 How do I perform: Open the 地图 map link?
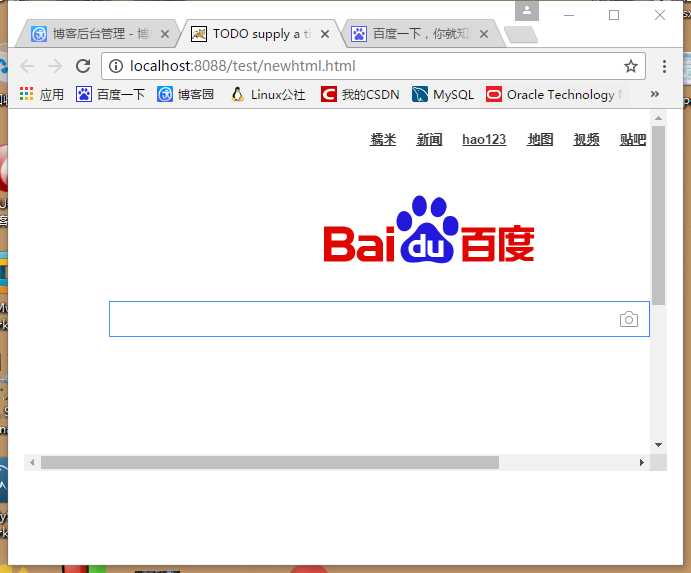click(x=540, y=139)
